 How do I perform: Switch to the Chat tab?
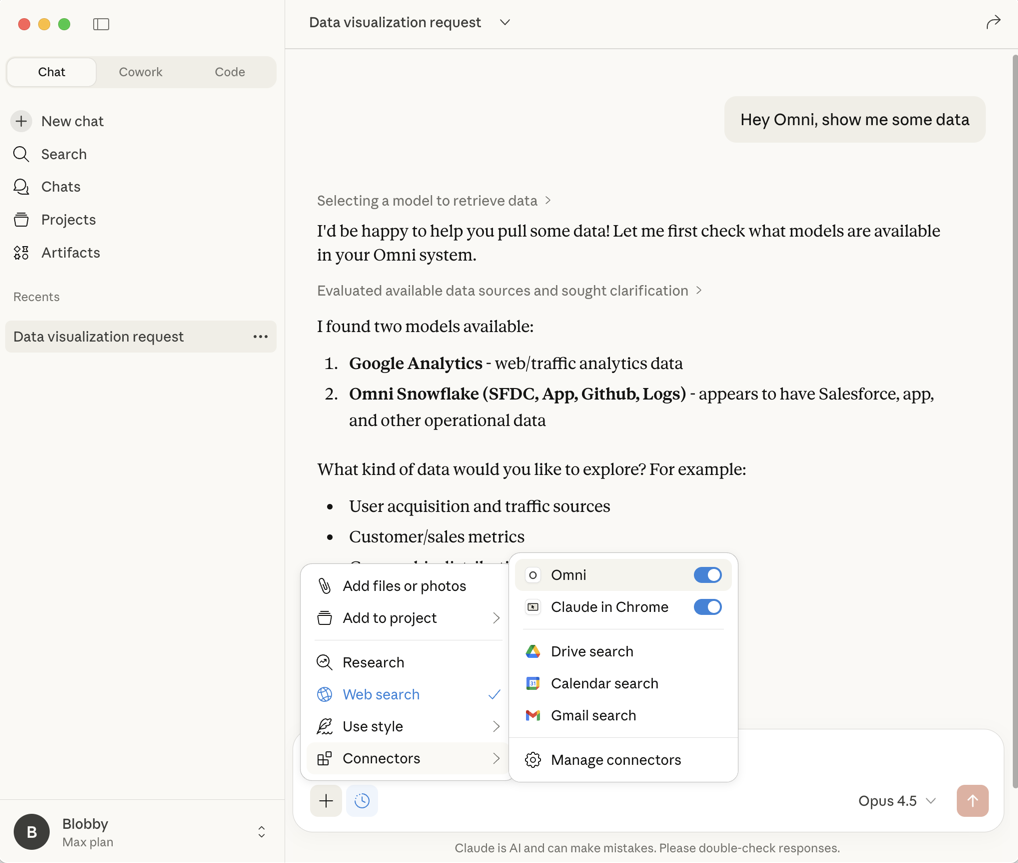click(x=51, y=72)
